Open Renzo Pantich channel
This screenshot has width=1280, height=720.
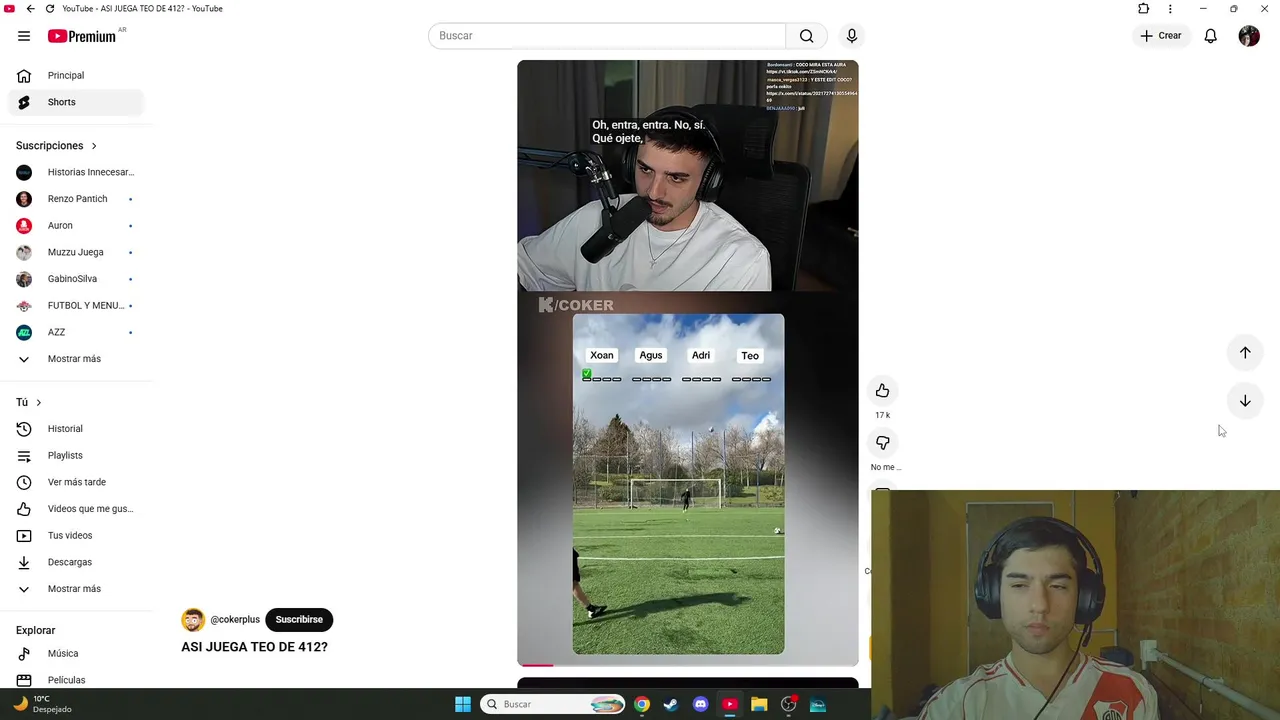[76, 199]
